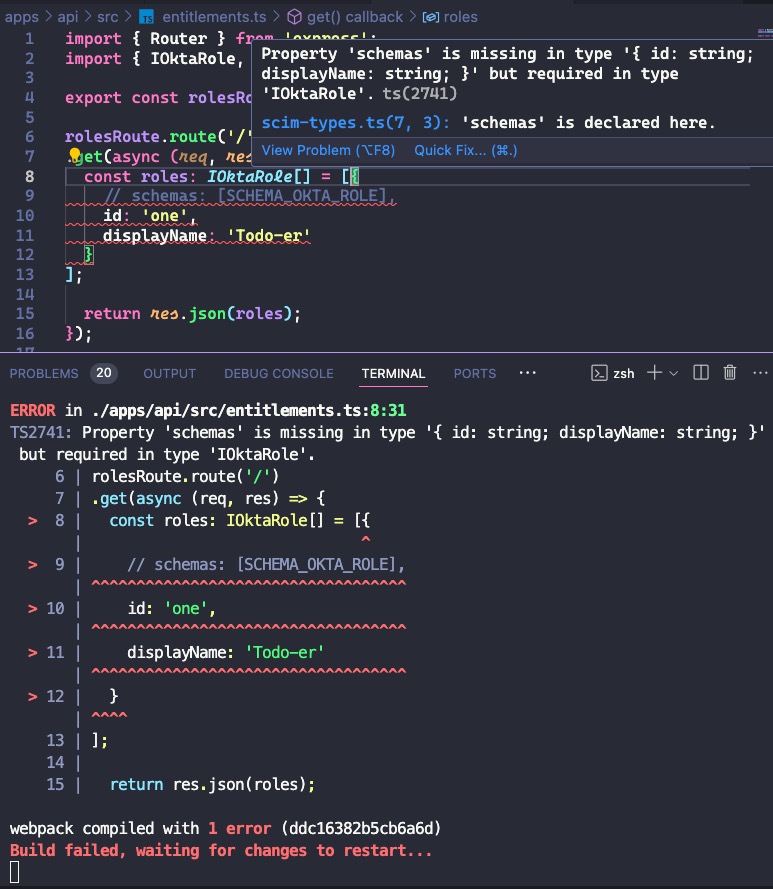The width and height of the screenshot is (773, 889).
Task: Switch to the PORTS tab
Action: [x=475, y=374]
